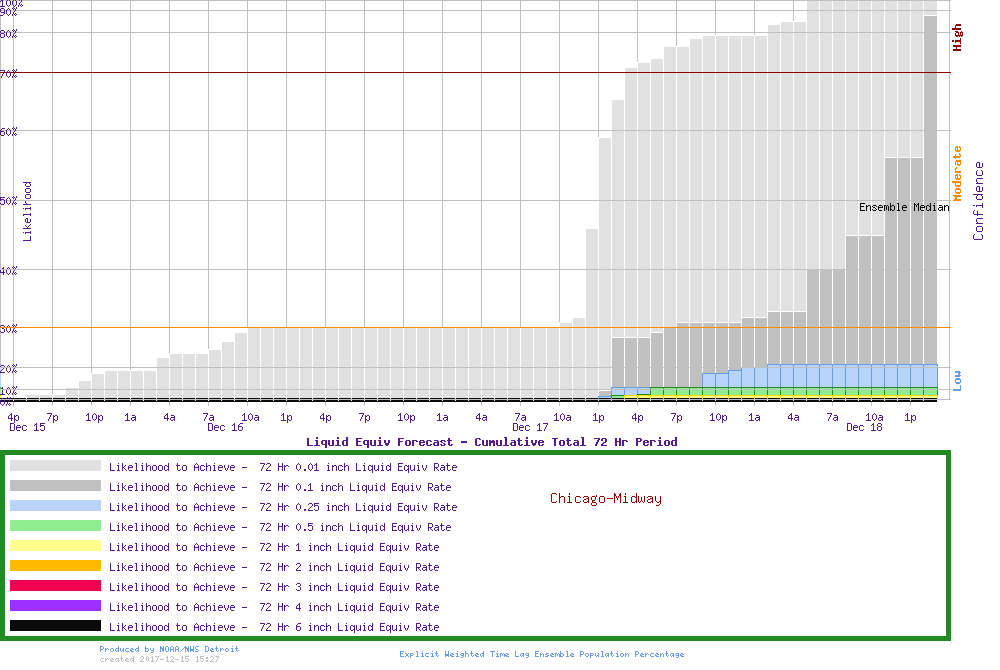Click the Chicago-Midway station label
The height and width of the screenshot is (670, 1000).
coord(605,498)
